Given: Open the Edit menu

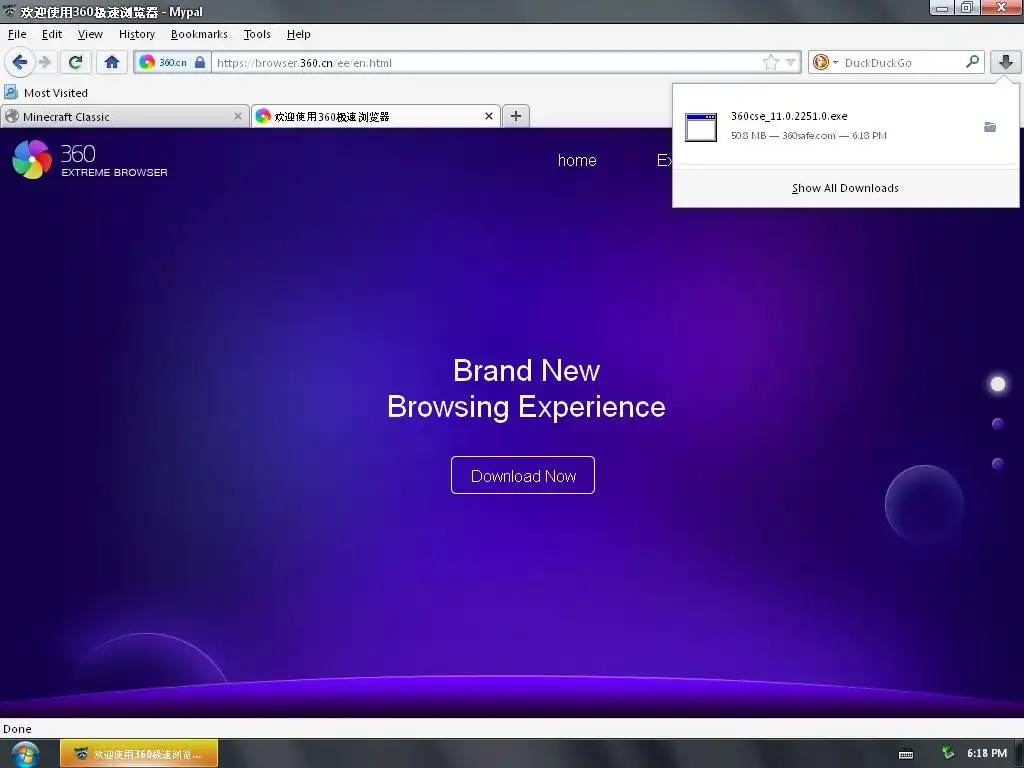Looking at the screenshot, I should click(52, 34).
